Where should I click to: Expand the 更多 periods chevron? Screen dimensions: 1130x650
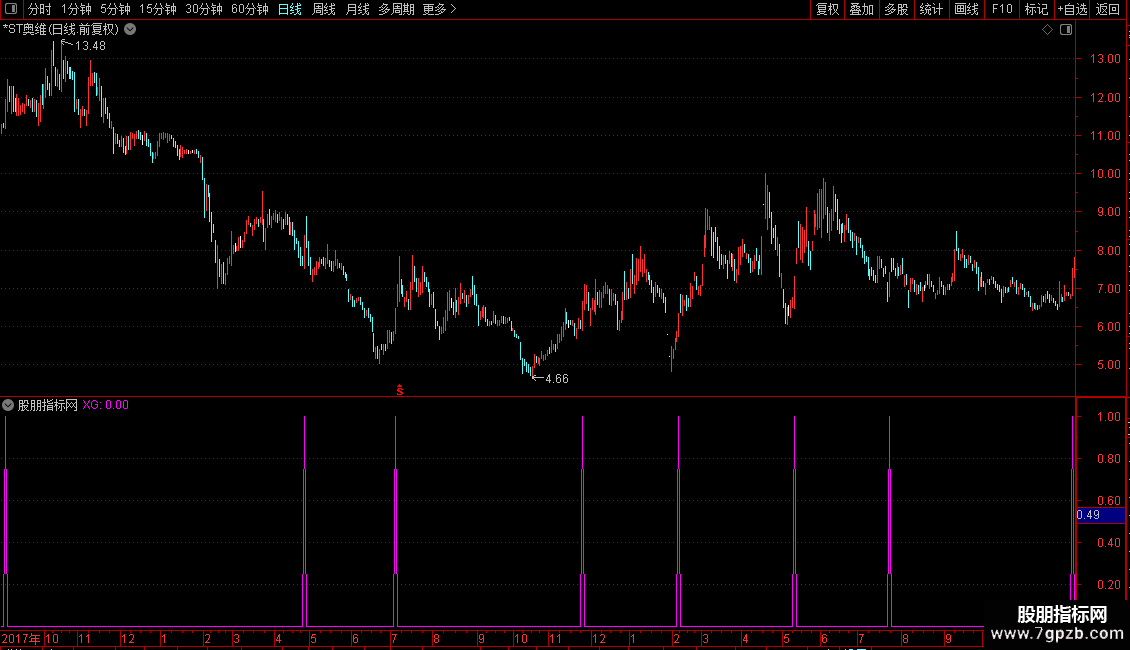pyautogui.click(x=453, y=9)
